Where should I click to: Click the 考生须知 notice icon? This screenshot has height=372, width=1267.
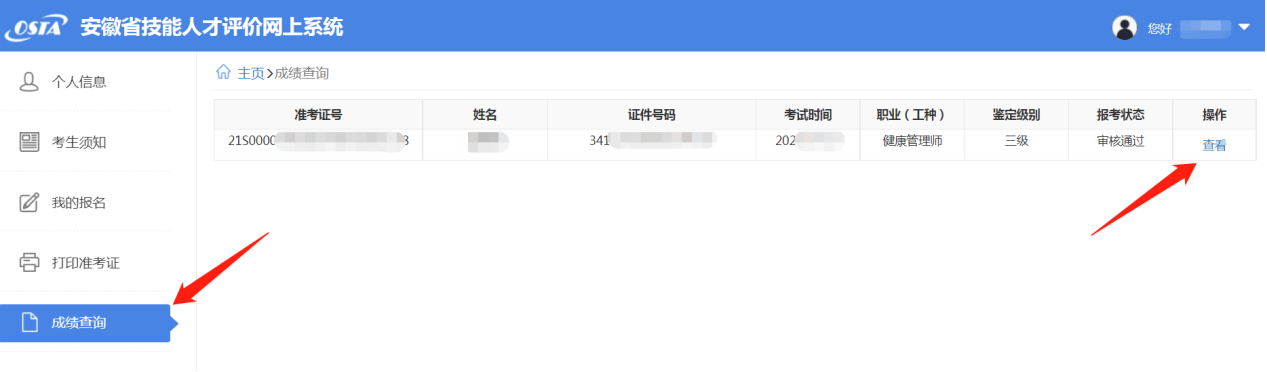pyautogui.click(x=29, y=142)
